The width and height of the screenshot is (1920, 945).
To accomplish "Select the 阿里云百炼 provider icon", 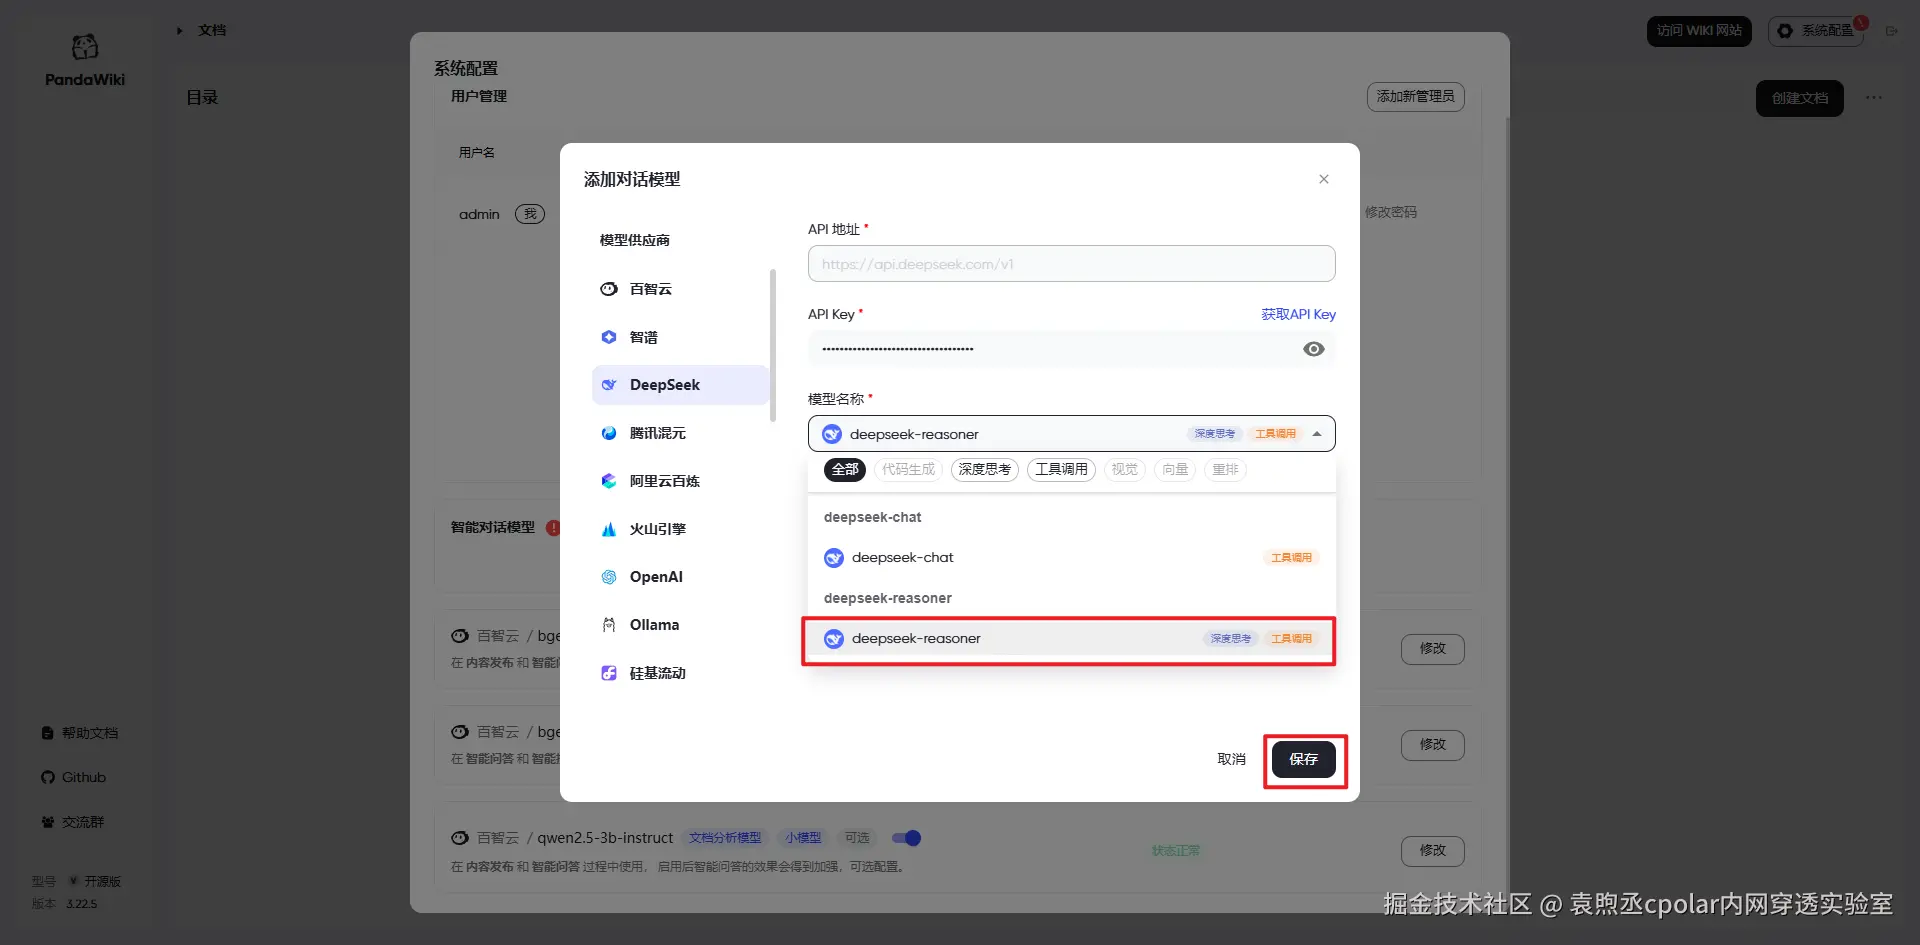I will coord(609,481).
